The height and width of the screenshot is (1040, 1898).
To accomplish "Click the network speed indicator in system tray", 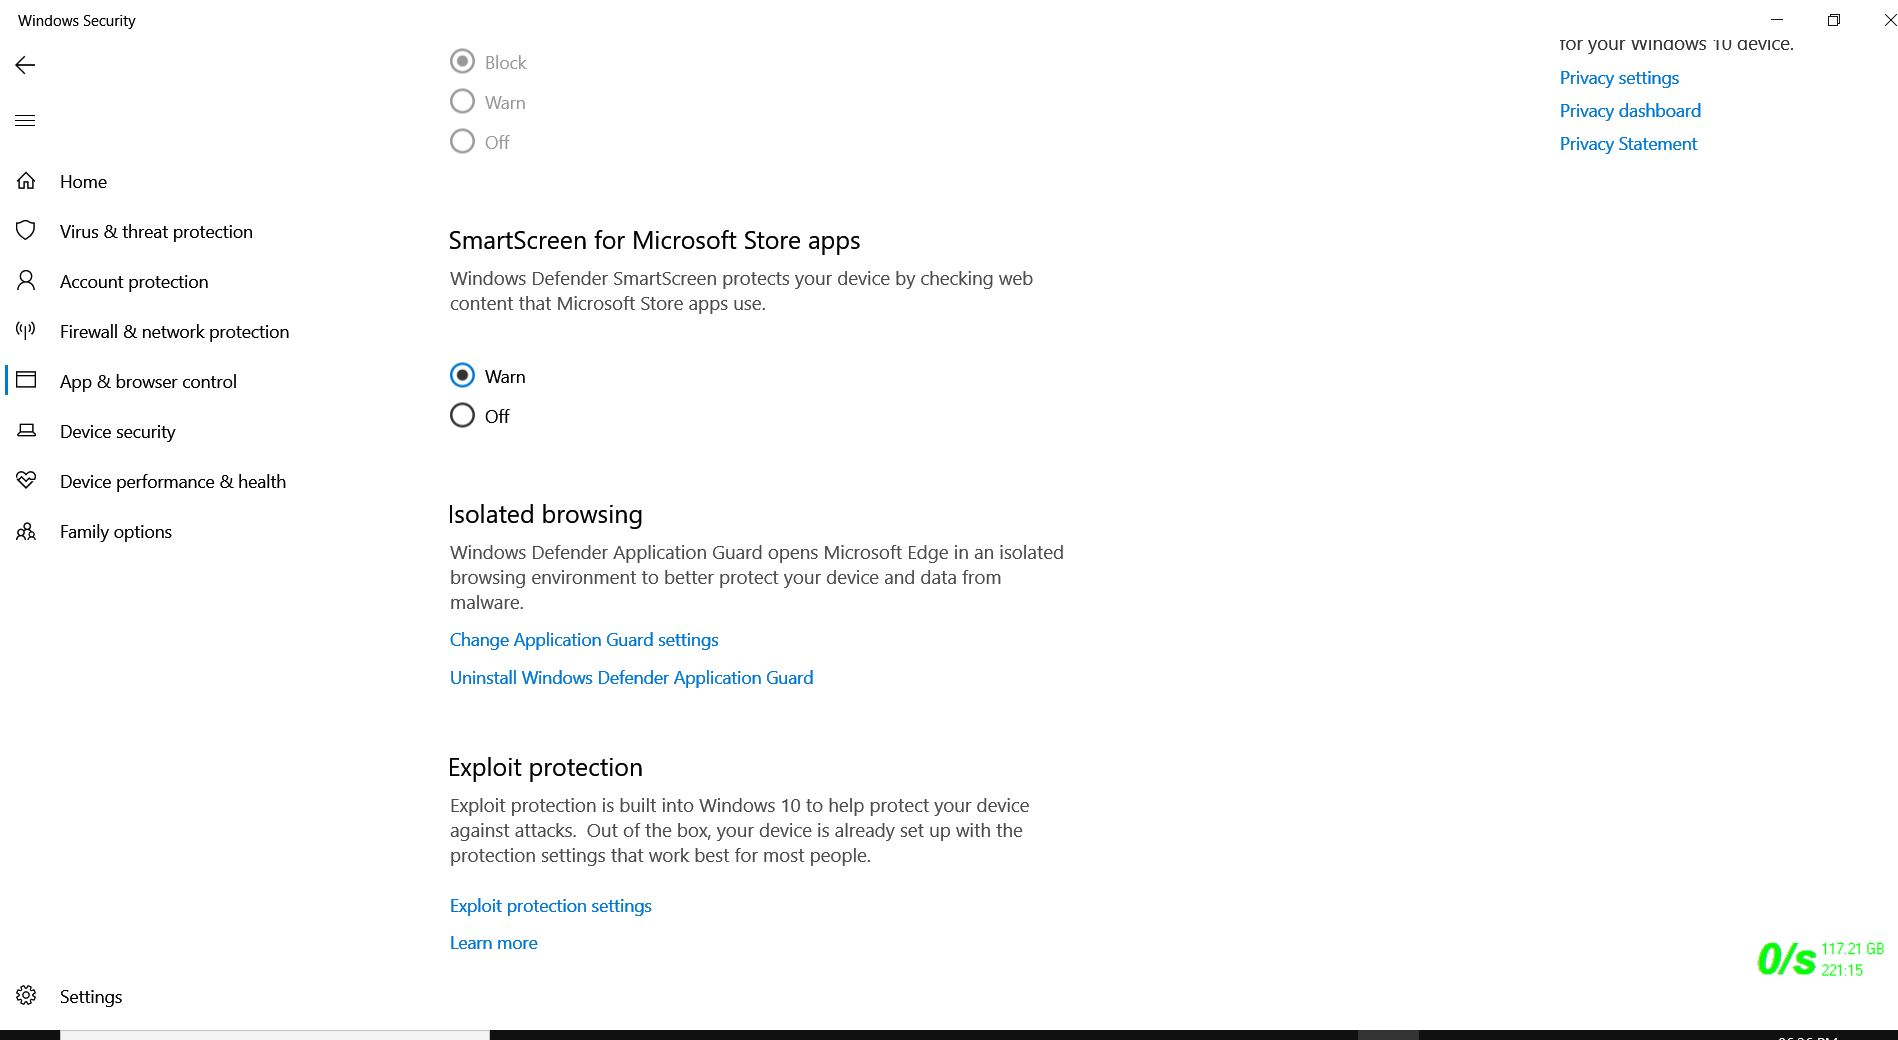I will pos(1789,958).
